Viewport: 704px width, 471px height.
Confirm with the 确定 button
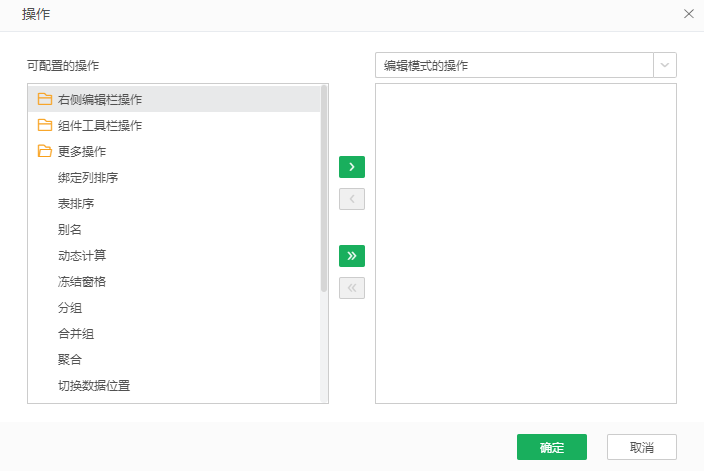coord(551,447)
